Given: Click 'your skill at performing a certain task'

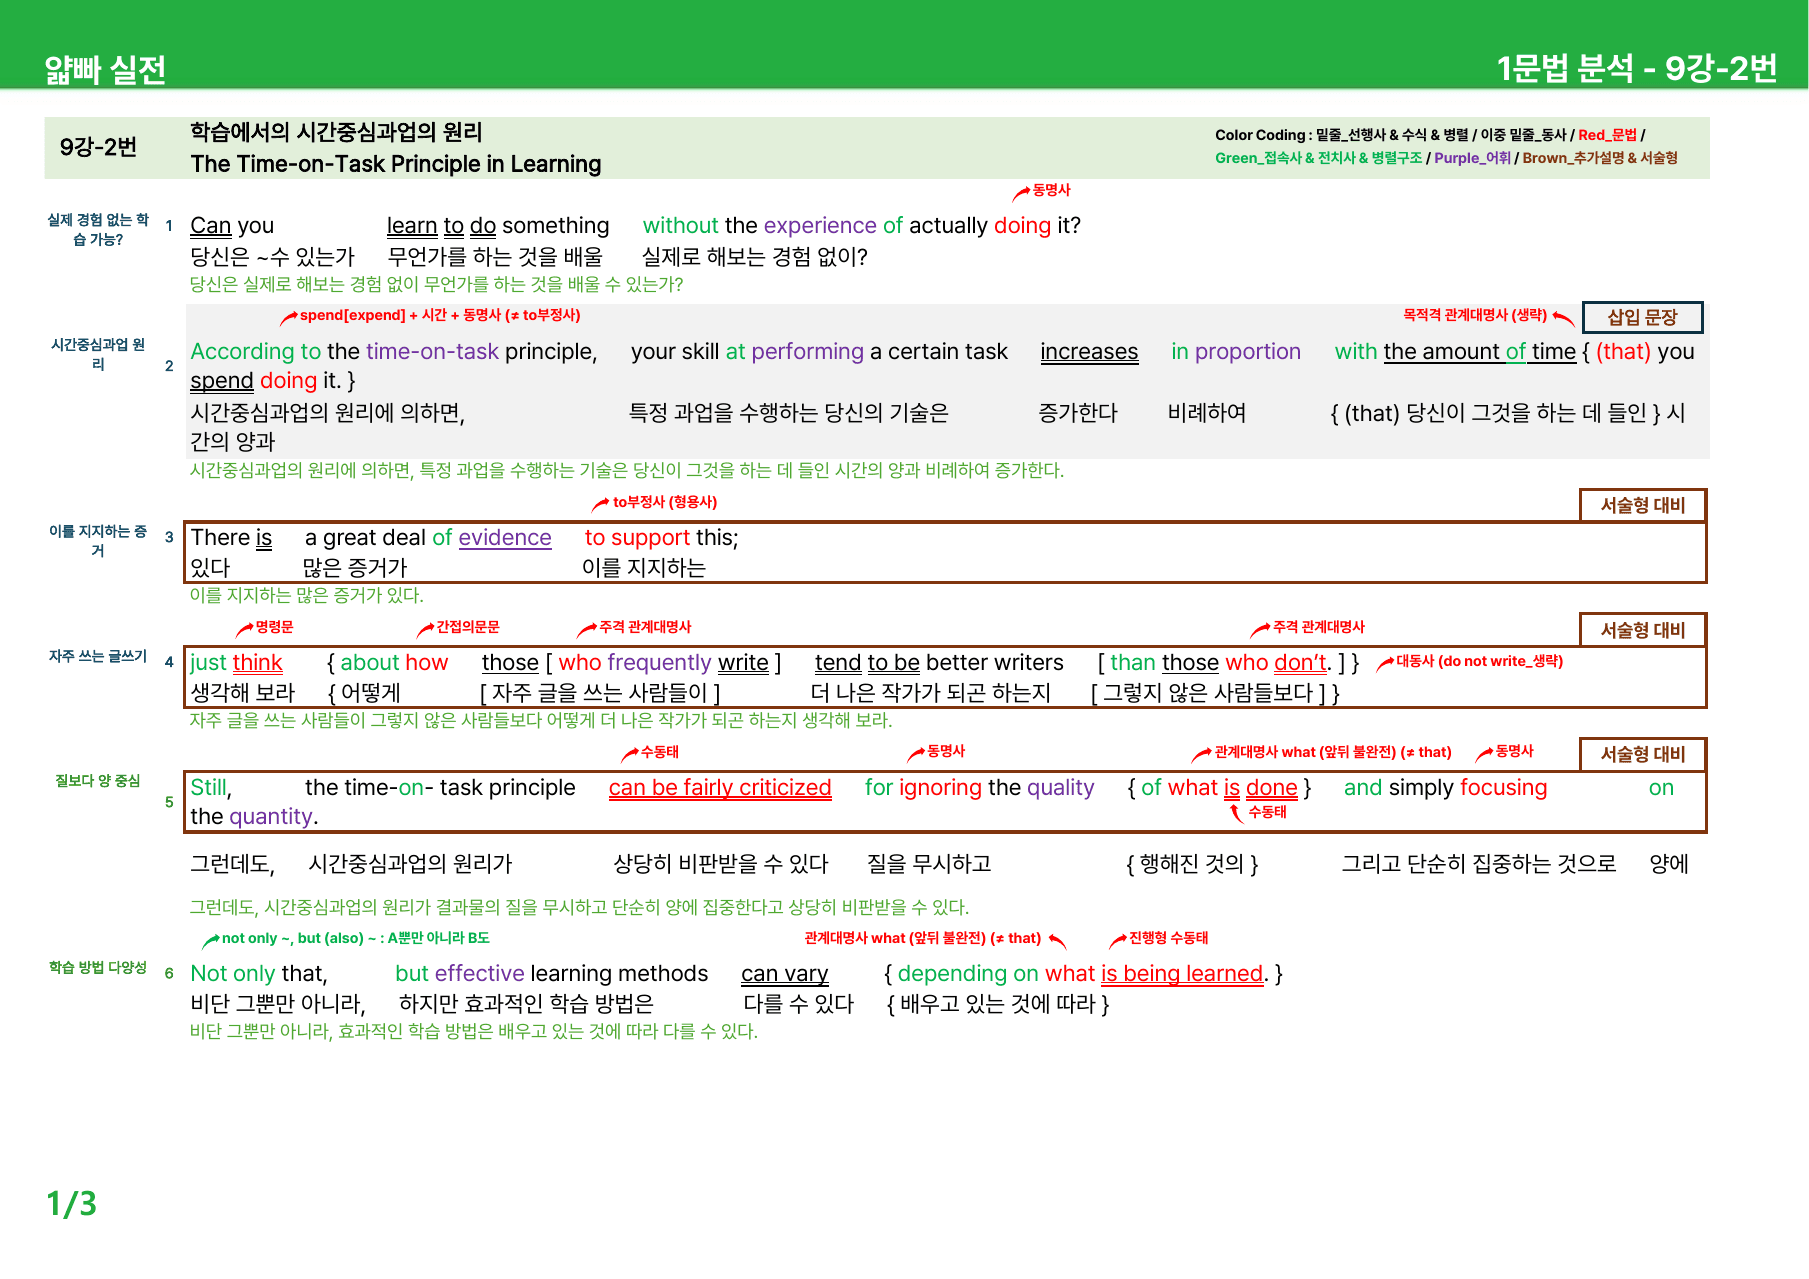Looking at the screenshot, I should 819,352.
